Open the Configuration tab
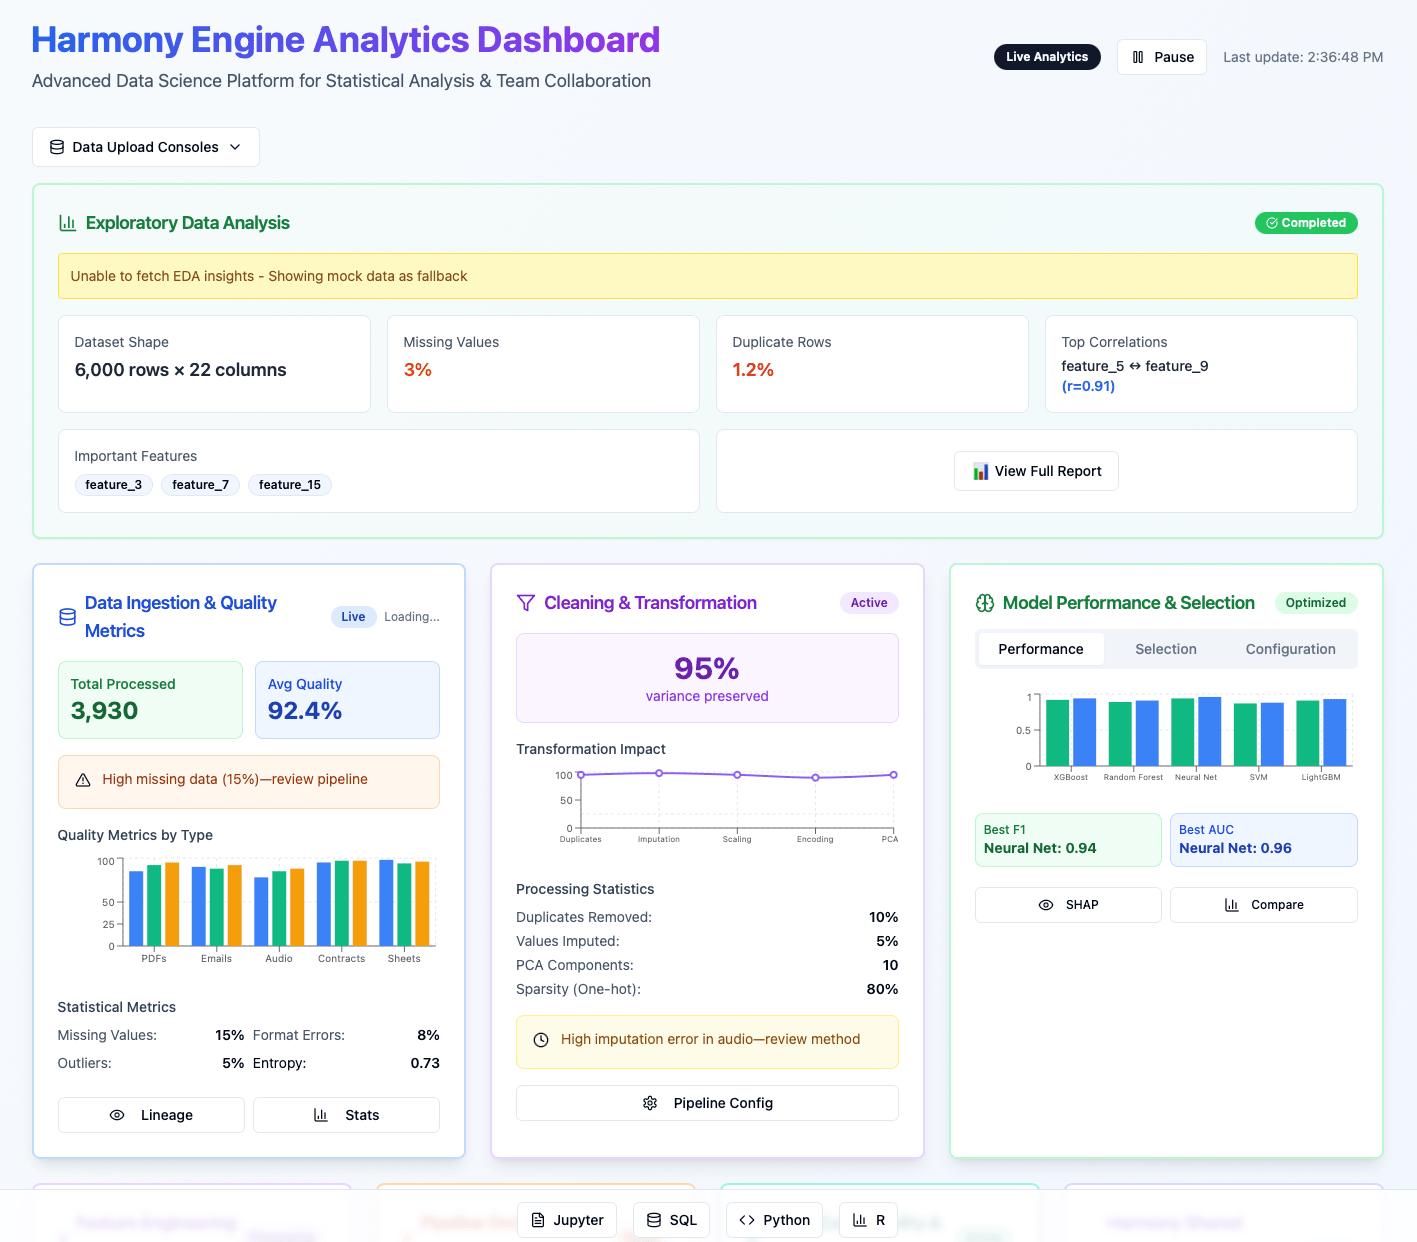 pos(1291,649)
